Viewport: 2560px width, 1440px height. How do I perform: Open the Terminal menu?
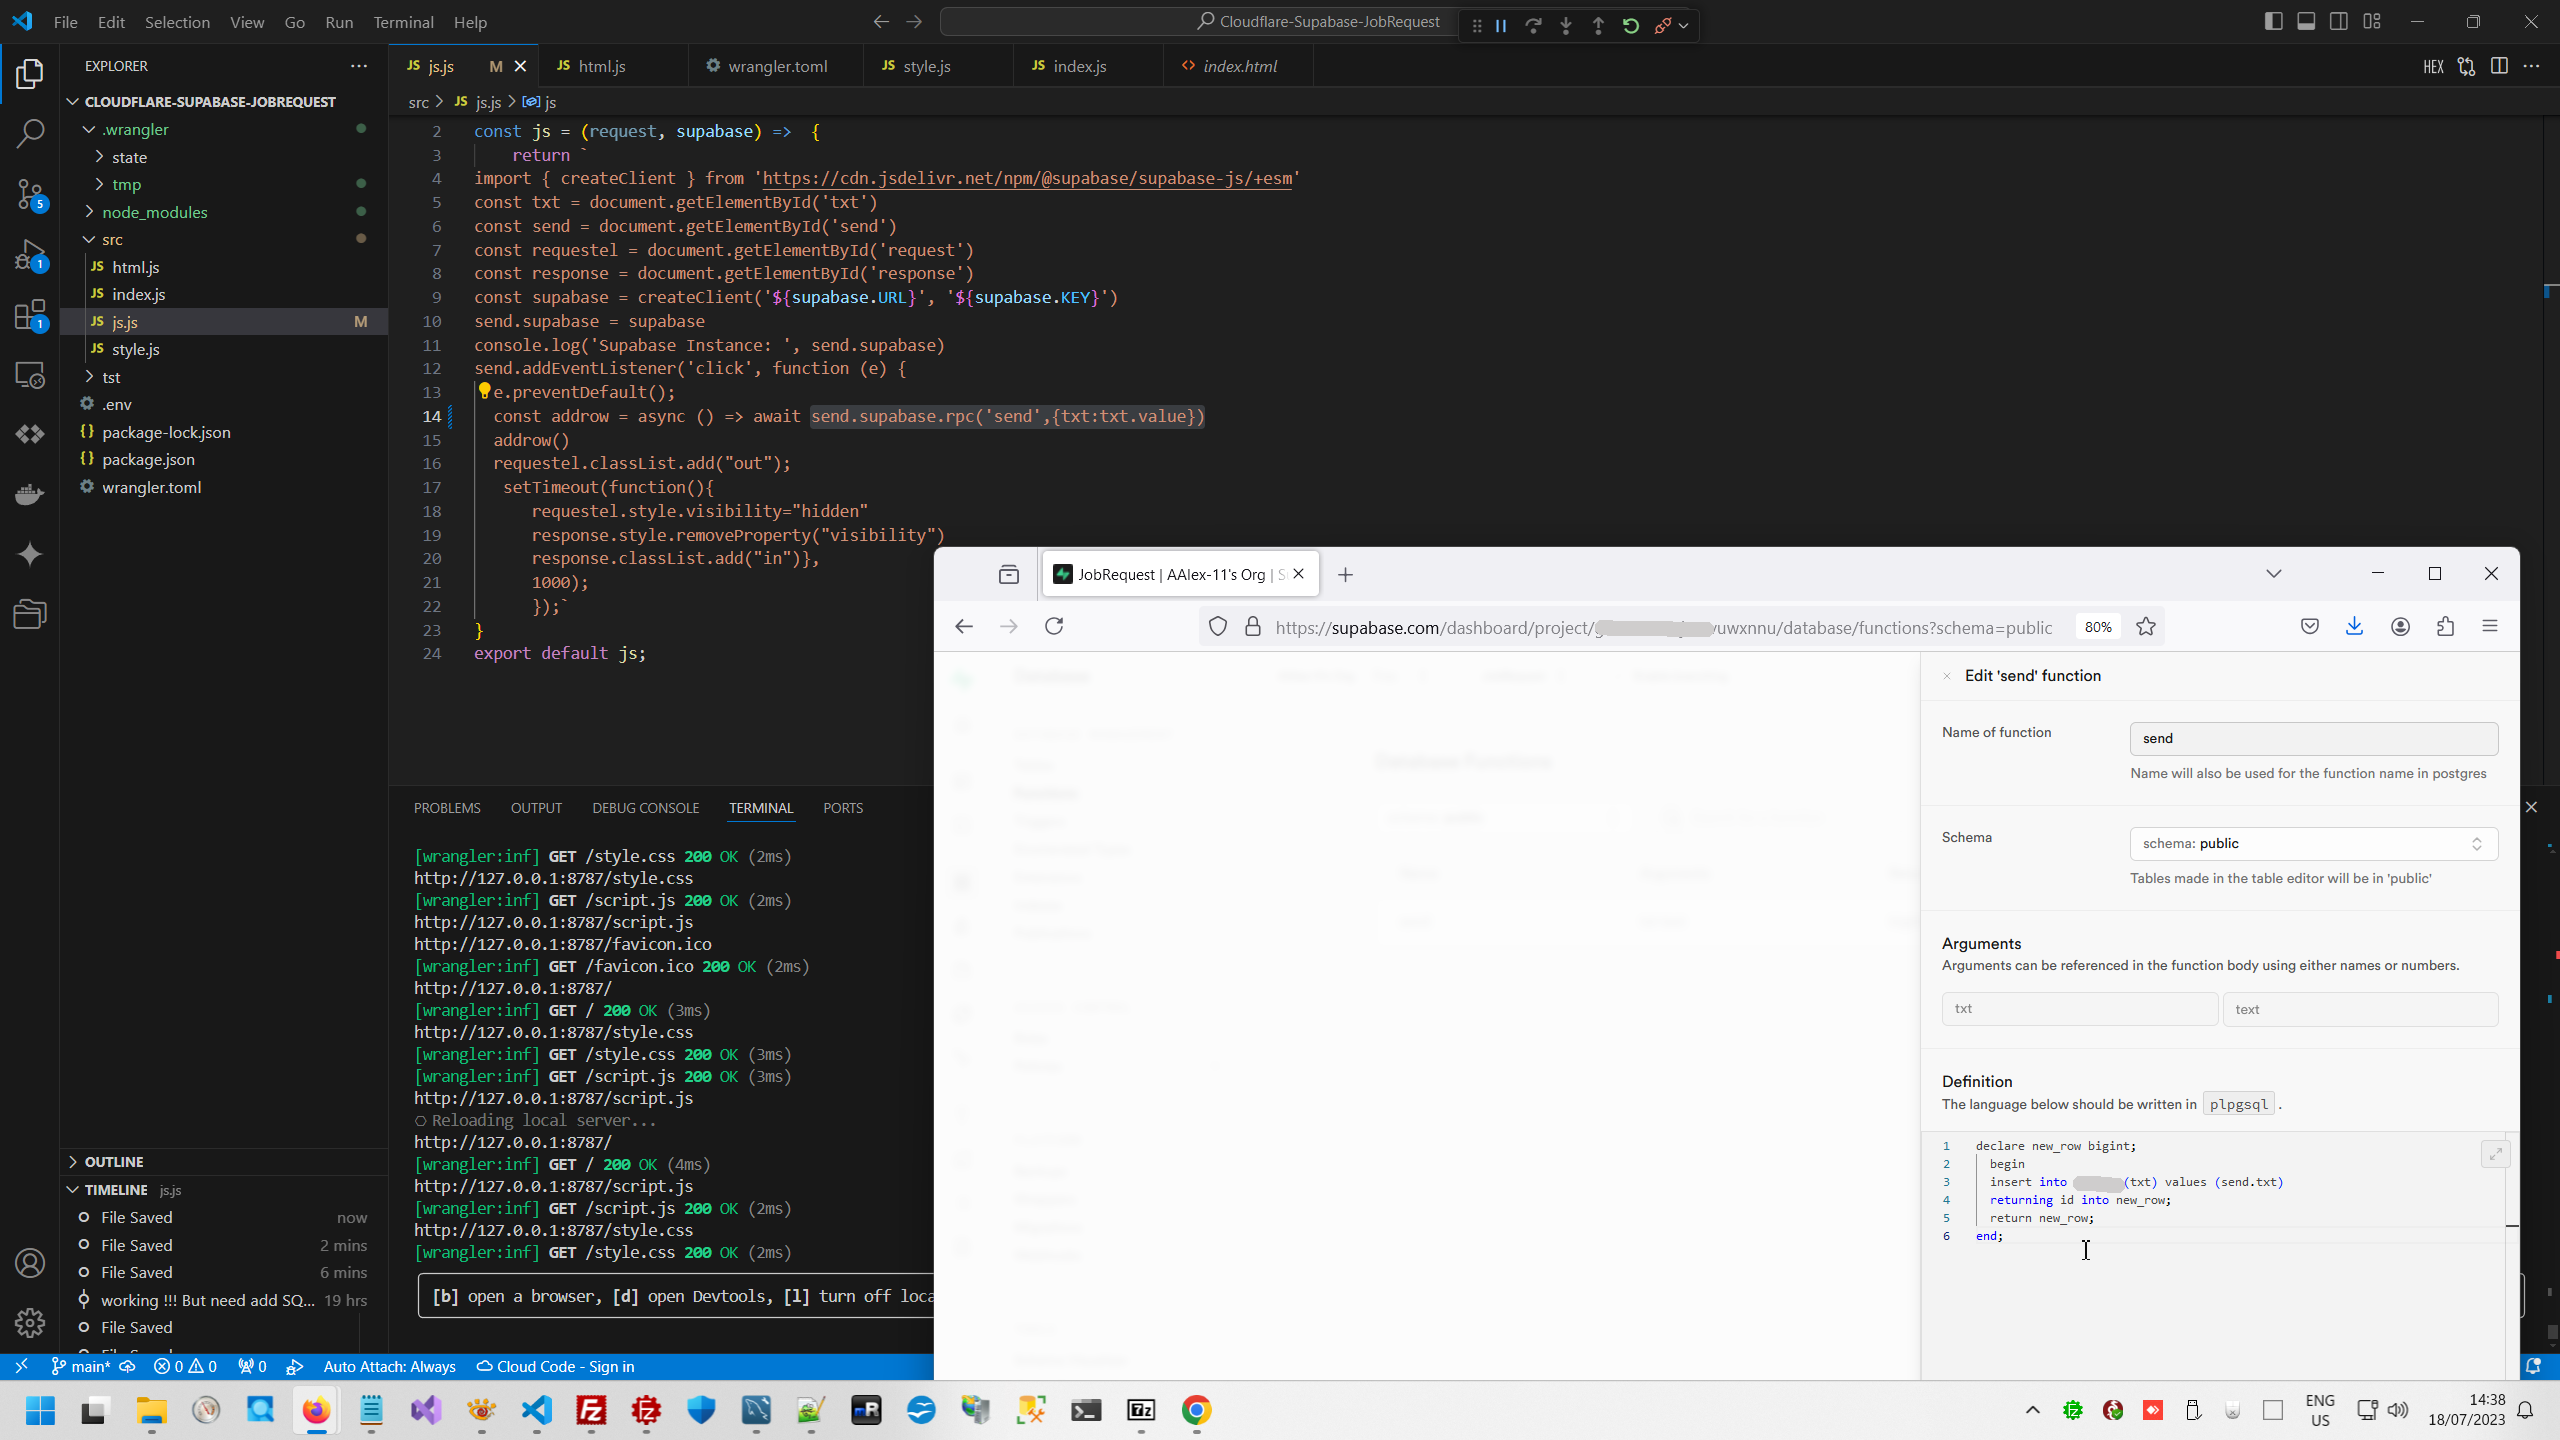403,22
